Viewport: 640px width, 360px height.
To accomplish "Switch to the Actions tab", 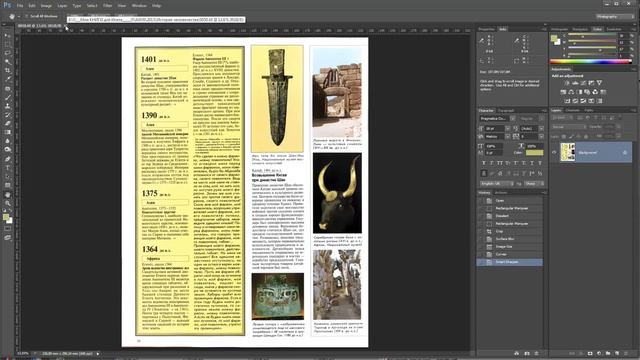I will [501, 193].
